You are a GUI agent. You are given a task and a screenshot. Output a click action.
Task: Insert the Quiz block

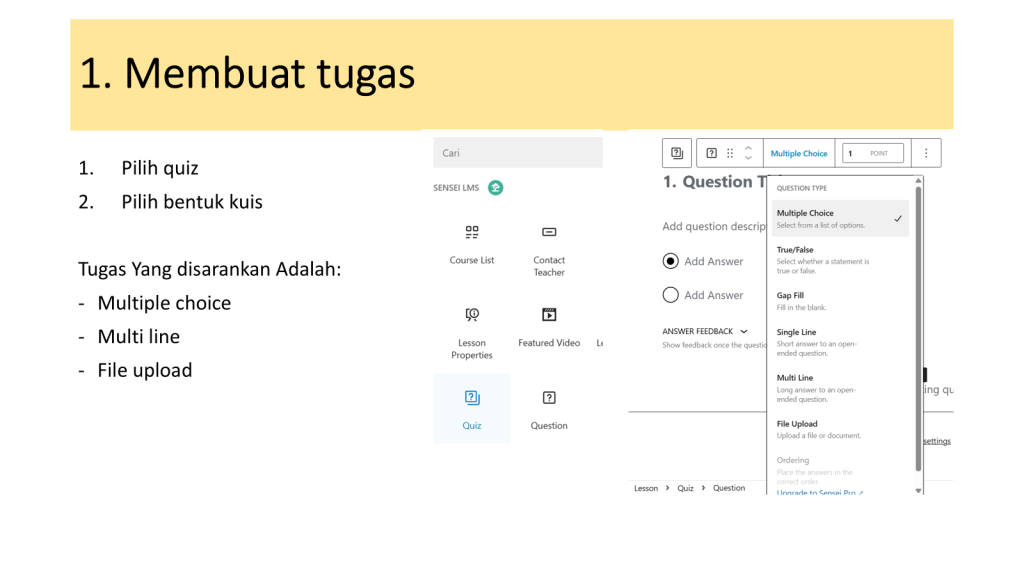[x=472, y=408]
